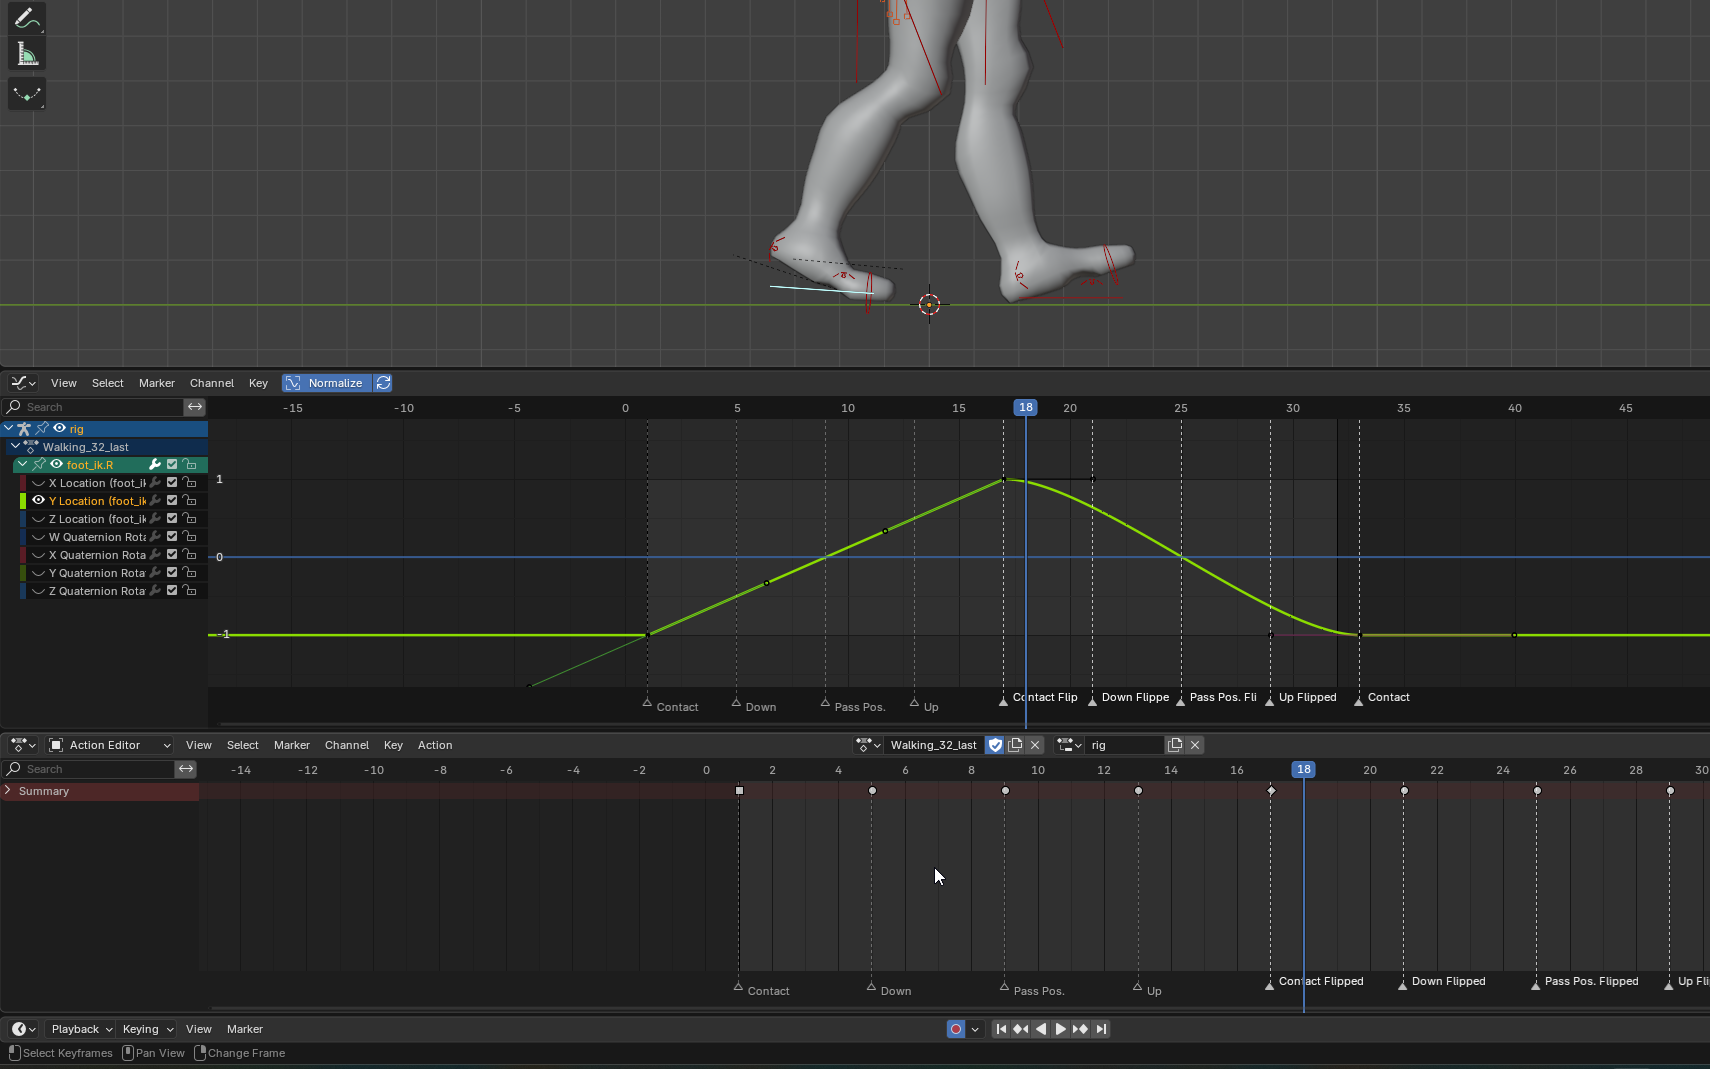Viewport: 1710px width, 1069px height.
Task: Toggle the Fake User shield on Walking_32_last
Action: [995, 745]
